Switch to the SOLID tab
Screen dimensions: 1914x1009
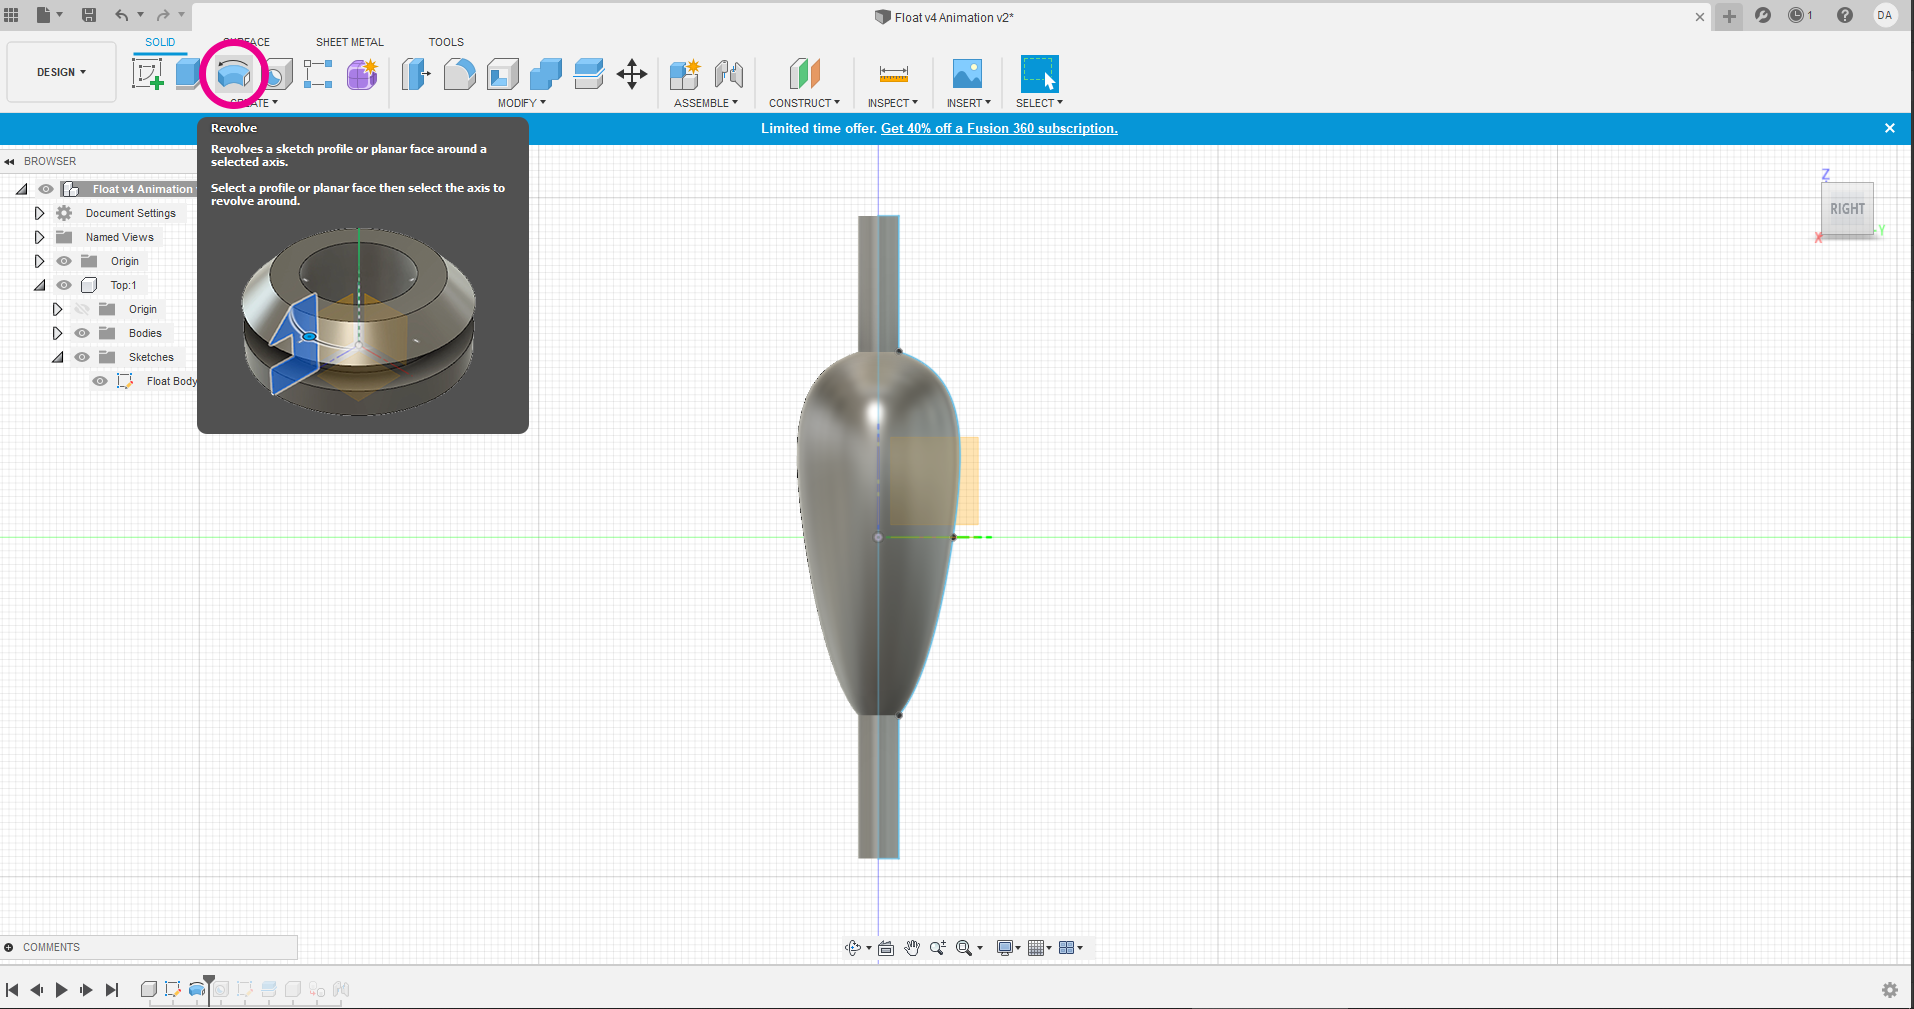click(160, 42)
